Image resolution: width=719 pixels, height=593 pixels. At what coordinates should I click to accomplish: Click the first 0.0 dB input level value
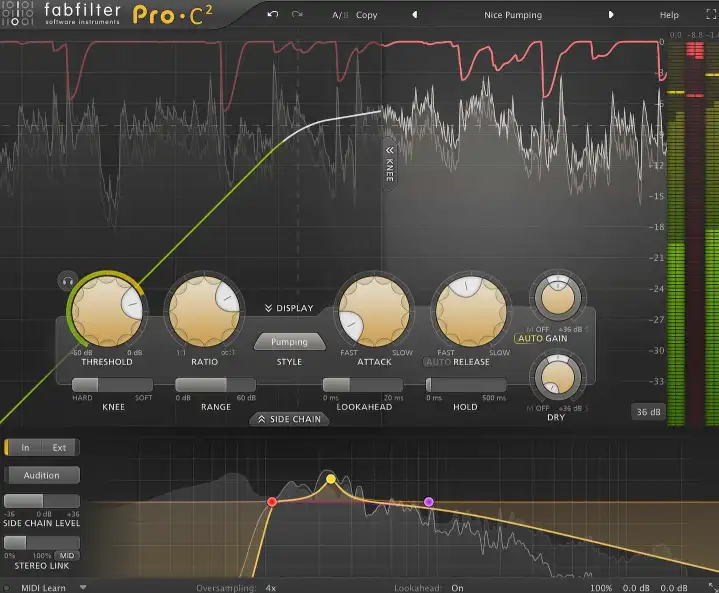point(636,588)
